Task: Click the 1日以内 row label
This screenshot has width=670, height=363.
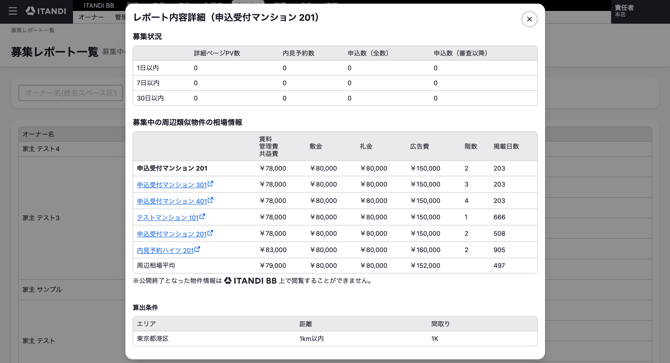Action: click(x=148, y=68)
